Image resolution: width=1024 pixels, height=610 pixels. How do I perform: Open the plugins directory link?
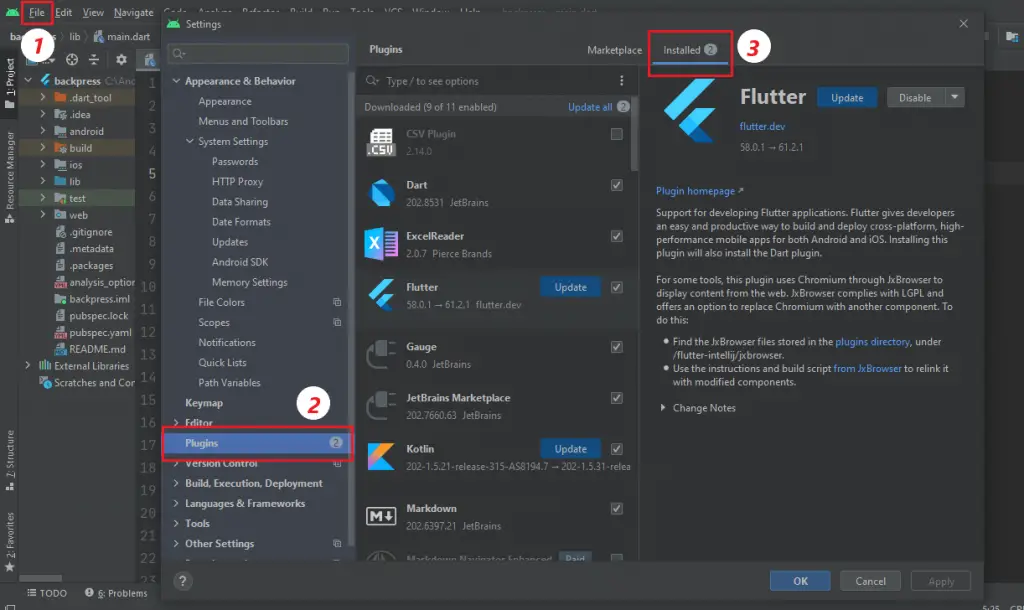[x=872, y=342]
